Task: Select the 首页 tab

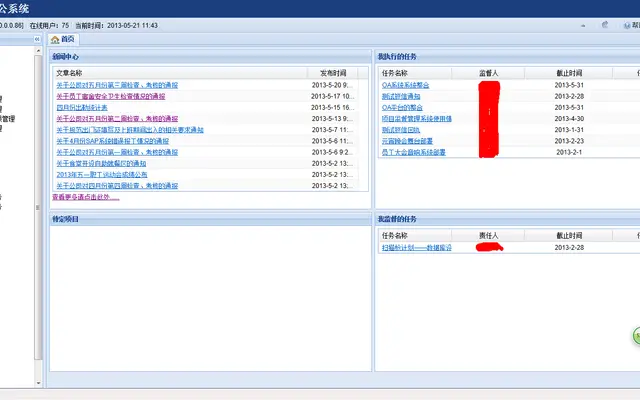Action: pos(63,39)
